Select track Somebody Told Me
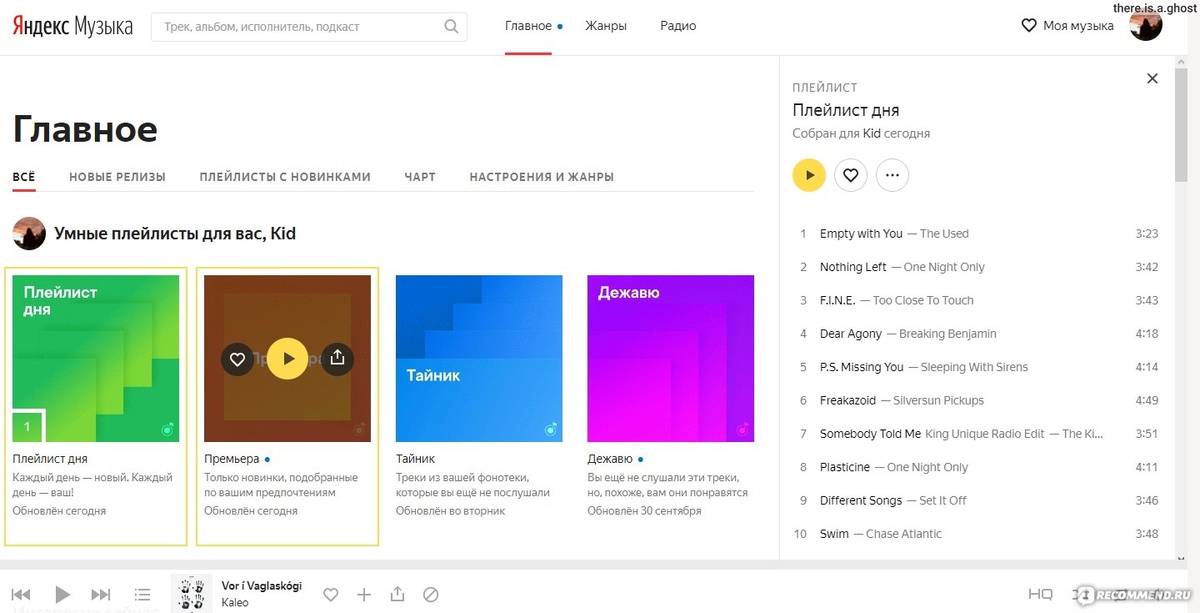Viewport: 1200px width, 613px height. tap(870, 434)
